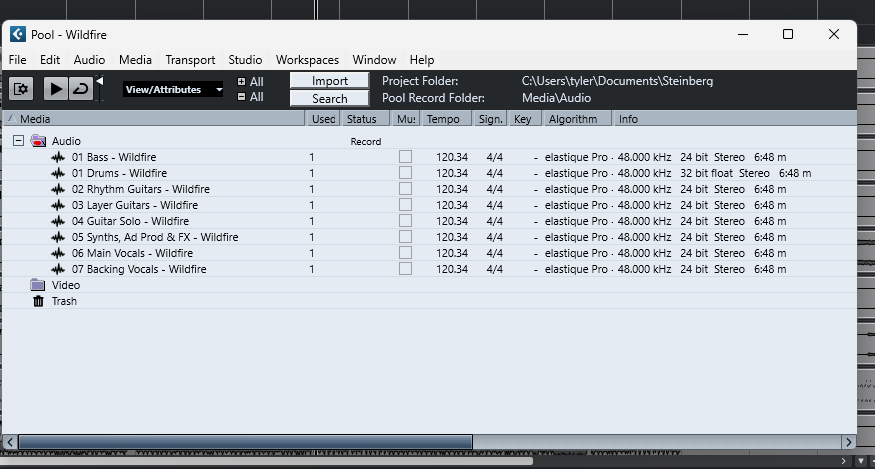Select the 06 Main Vocals - Wildfire file name
The height and width of the screenshot is (469, 875).
pyautogui.click(x=132, y=253)
